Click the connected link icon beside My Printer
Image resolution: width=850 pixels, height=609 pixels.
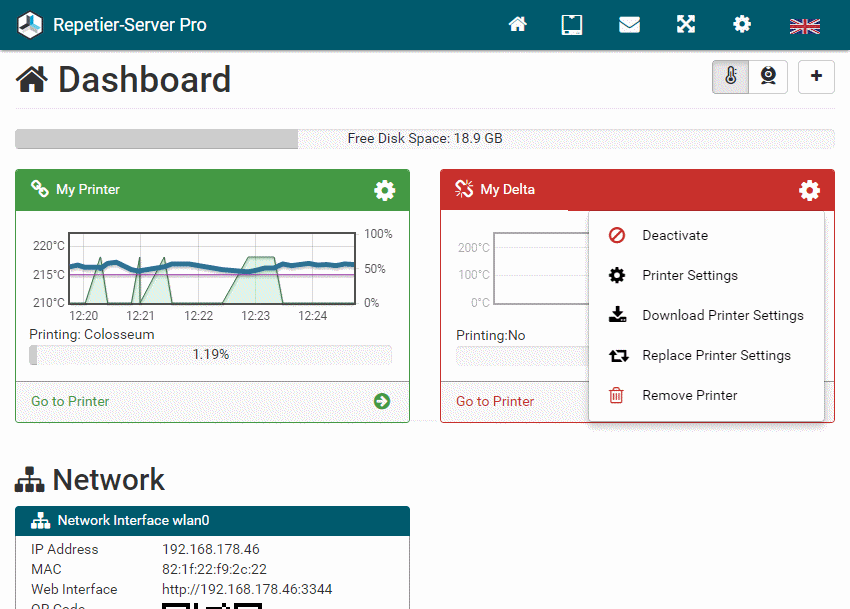[40, 189]
